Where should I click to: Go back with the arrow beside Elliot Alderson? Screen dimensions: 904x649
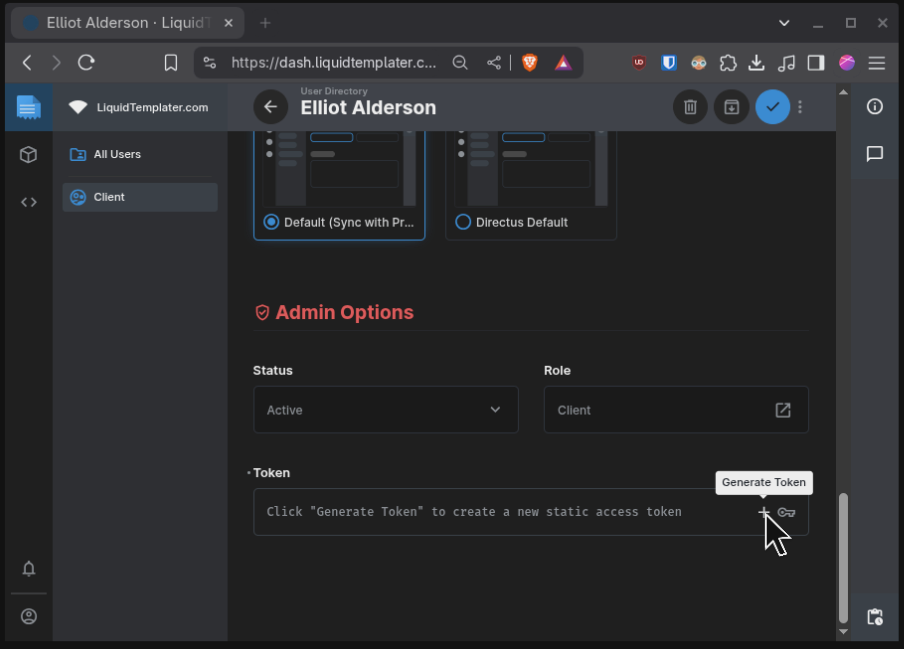(270, 107)
